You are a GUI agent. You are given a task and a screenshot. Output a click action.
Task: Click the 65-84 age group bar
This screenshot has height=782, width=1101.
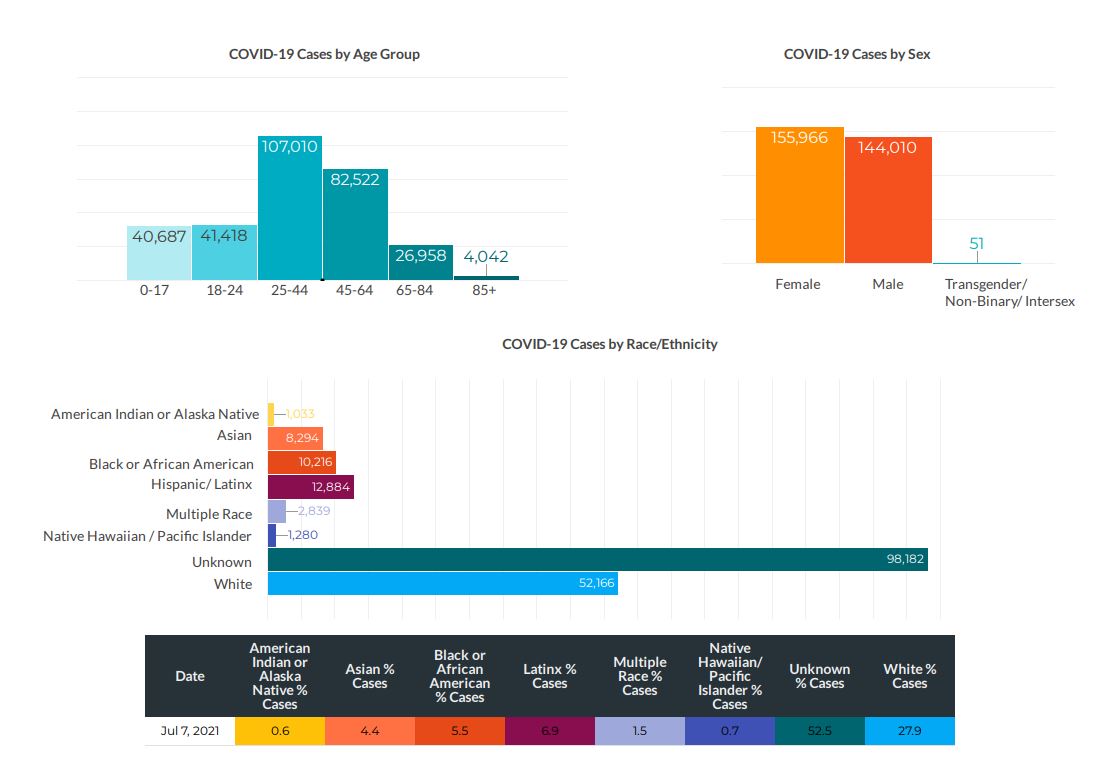click(420, 263)
